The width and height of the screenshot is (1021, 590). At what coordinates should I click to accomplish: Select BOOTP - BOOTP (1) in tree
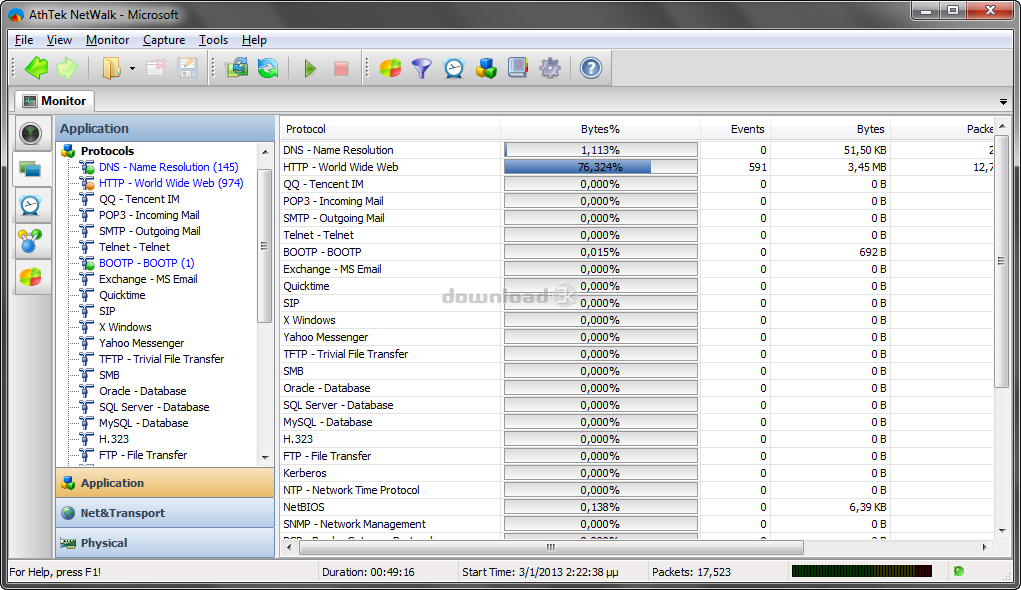[x=147, y=263]
